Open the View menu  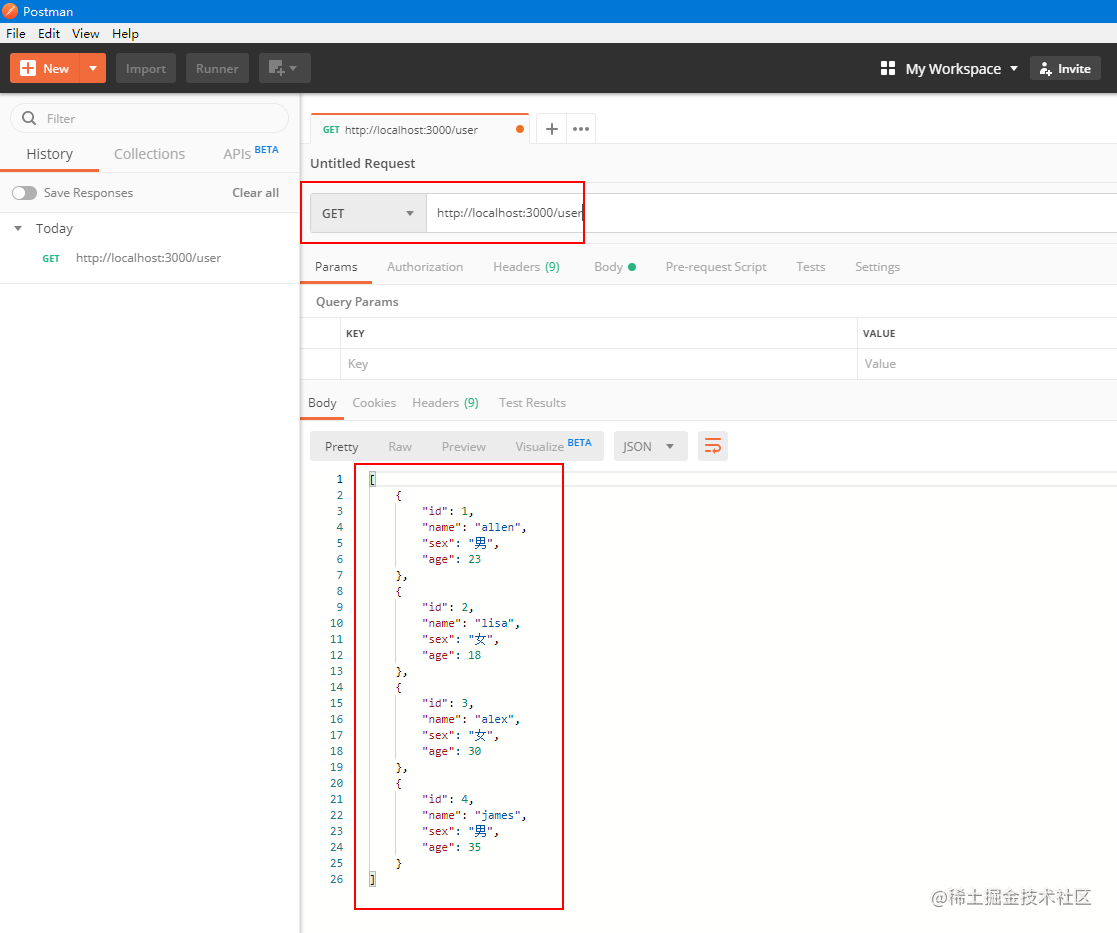(x=85, y=33)
